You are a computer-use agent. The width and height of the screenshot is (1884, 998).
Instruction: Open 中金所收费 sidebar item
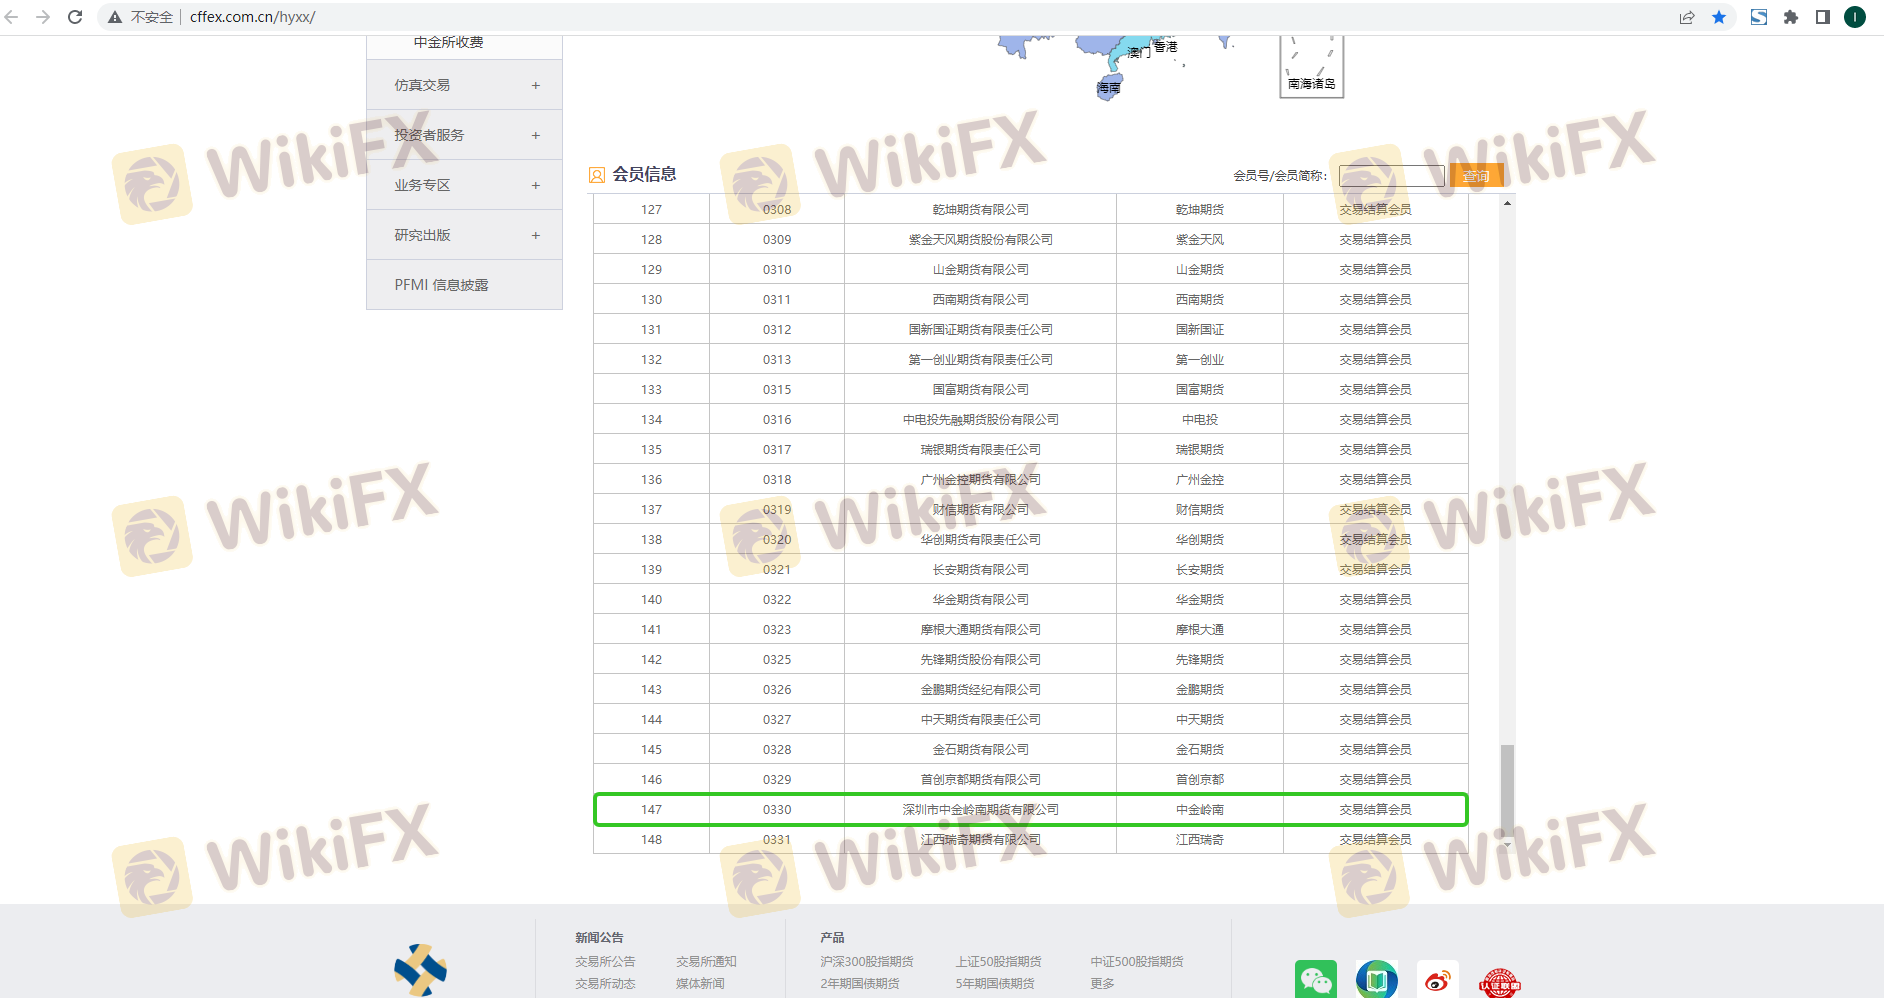click(448, 43)
